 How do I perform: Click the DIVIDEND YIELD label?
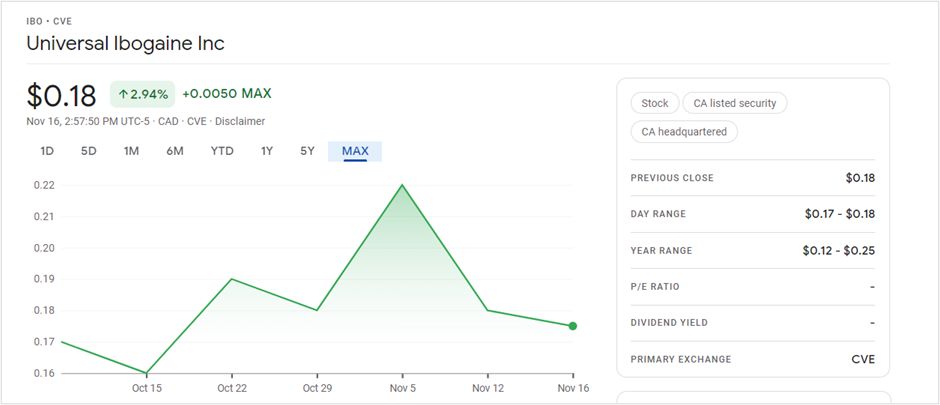coord(669,322)
